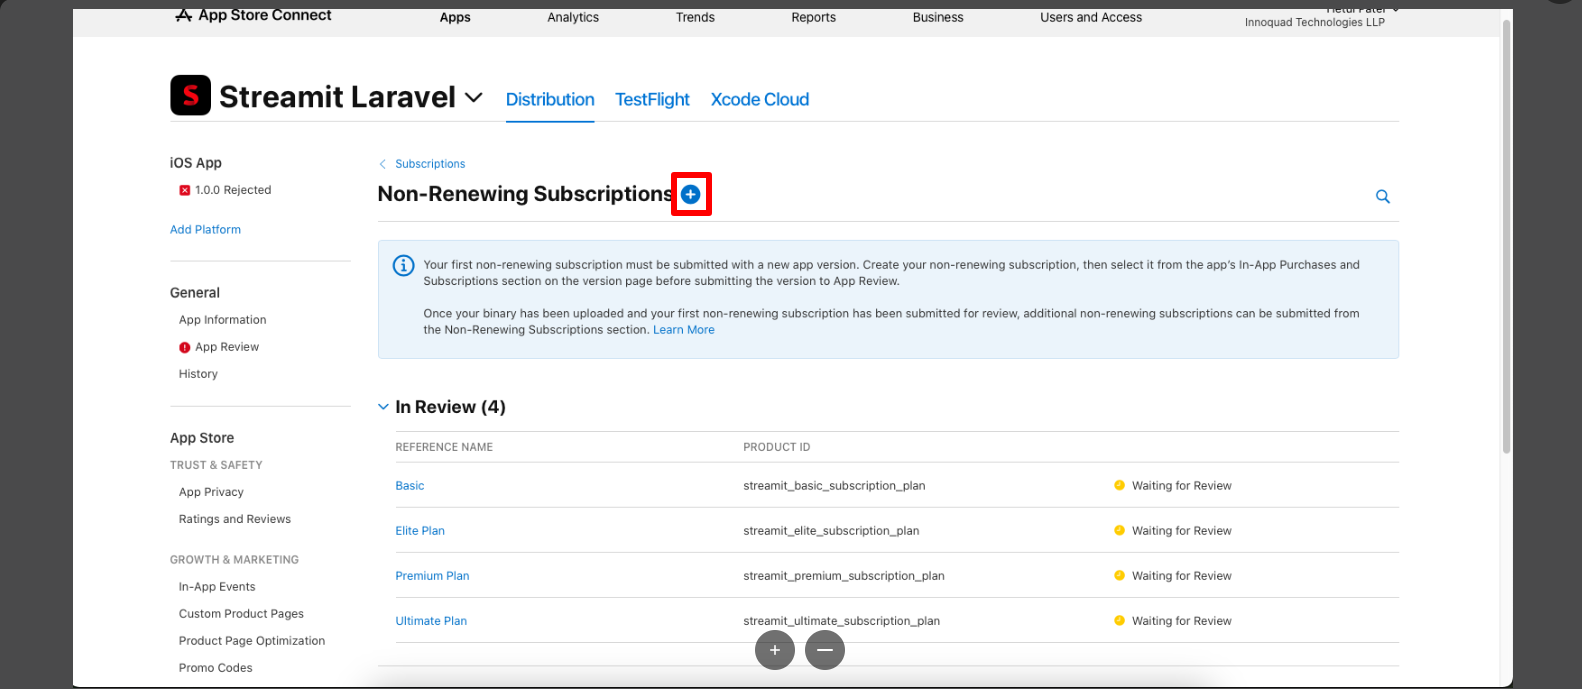Click Waiting for Review in the Premium Plan row

pos(1182,576)
